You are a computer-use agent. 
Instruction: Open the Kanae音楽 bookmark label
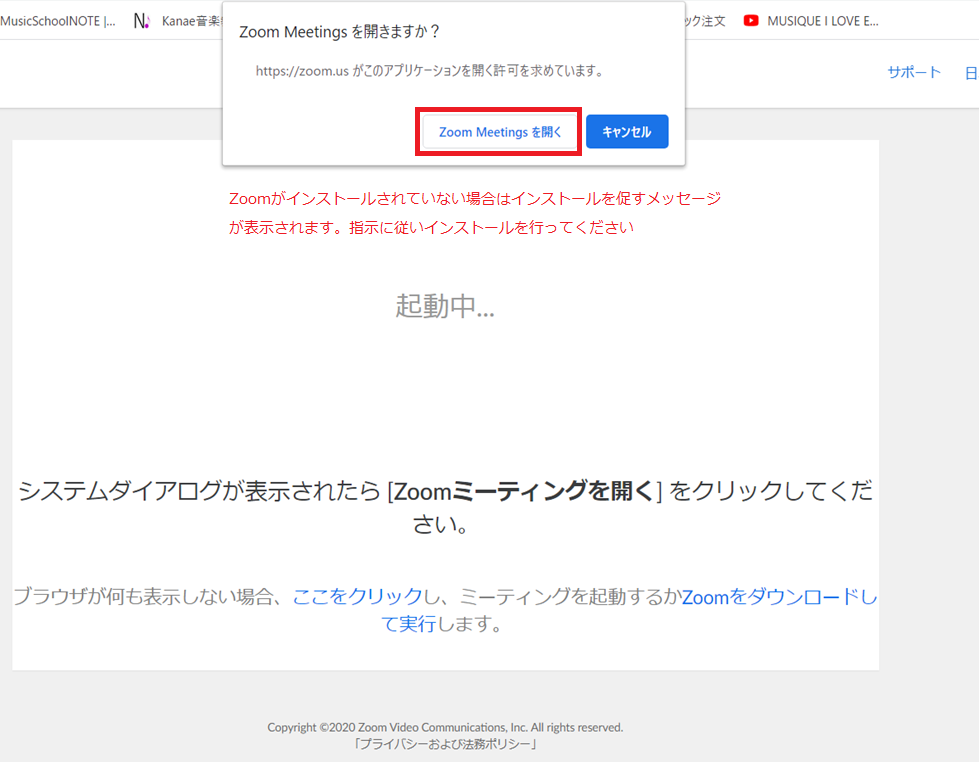[191, 21]
